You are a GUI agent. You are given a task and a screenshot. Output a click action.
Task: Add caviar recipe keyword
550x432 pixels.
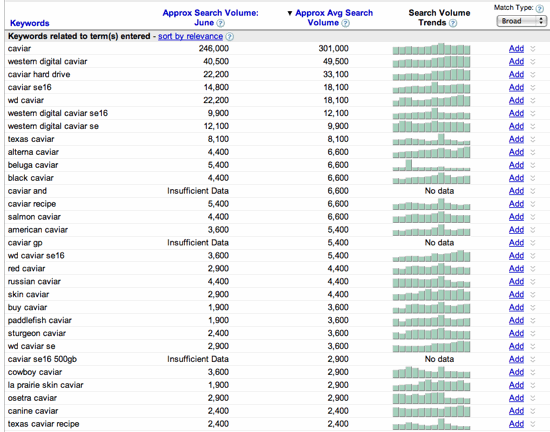point(516,204)
